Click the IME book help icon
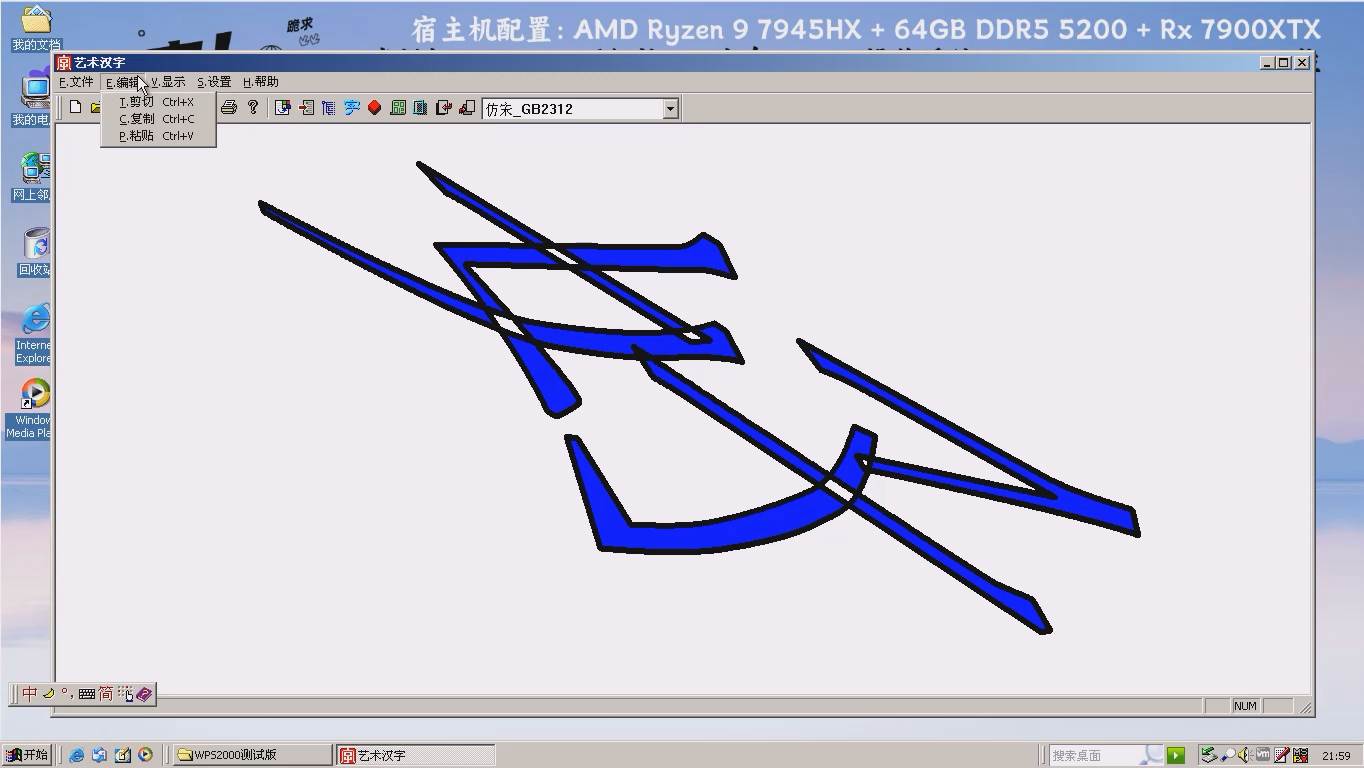This screenshot has width=1364, height=768. click(144, 693)
